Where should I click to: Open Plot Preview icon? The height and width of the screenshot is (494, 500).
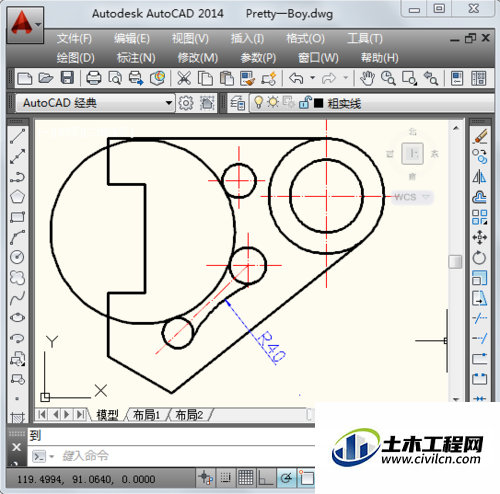[x=115, y=79]
